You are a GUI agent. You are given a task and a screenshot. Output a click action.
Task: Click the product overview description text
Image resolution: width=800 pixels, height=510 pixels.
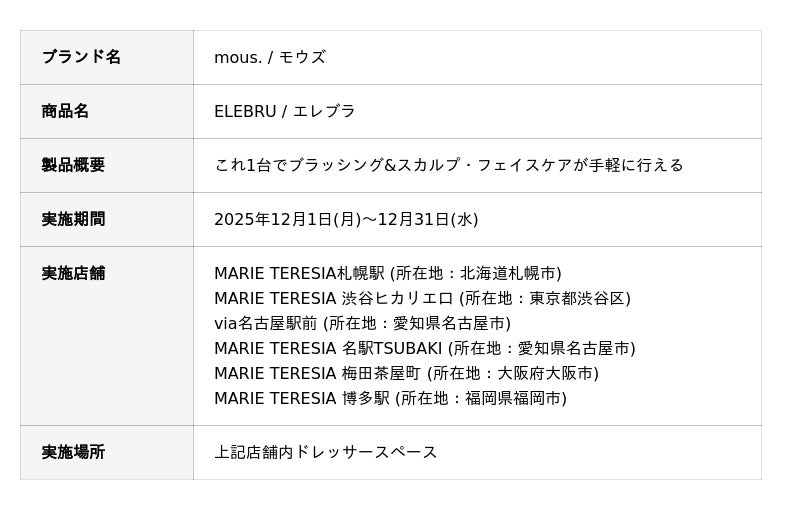tap(449, 165)
